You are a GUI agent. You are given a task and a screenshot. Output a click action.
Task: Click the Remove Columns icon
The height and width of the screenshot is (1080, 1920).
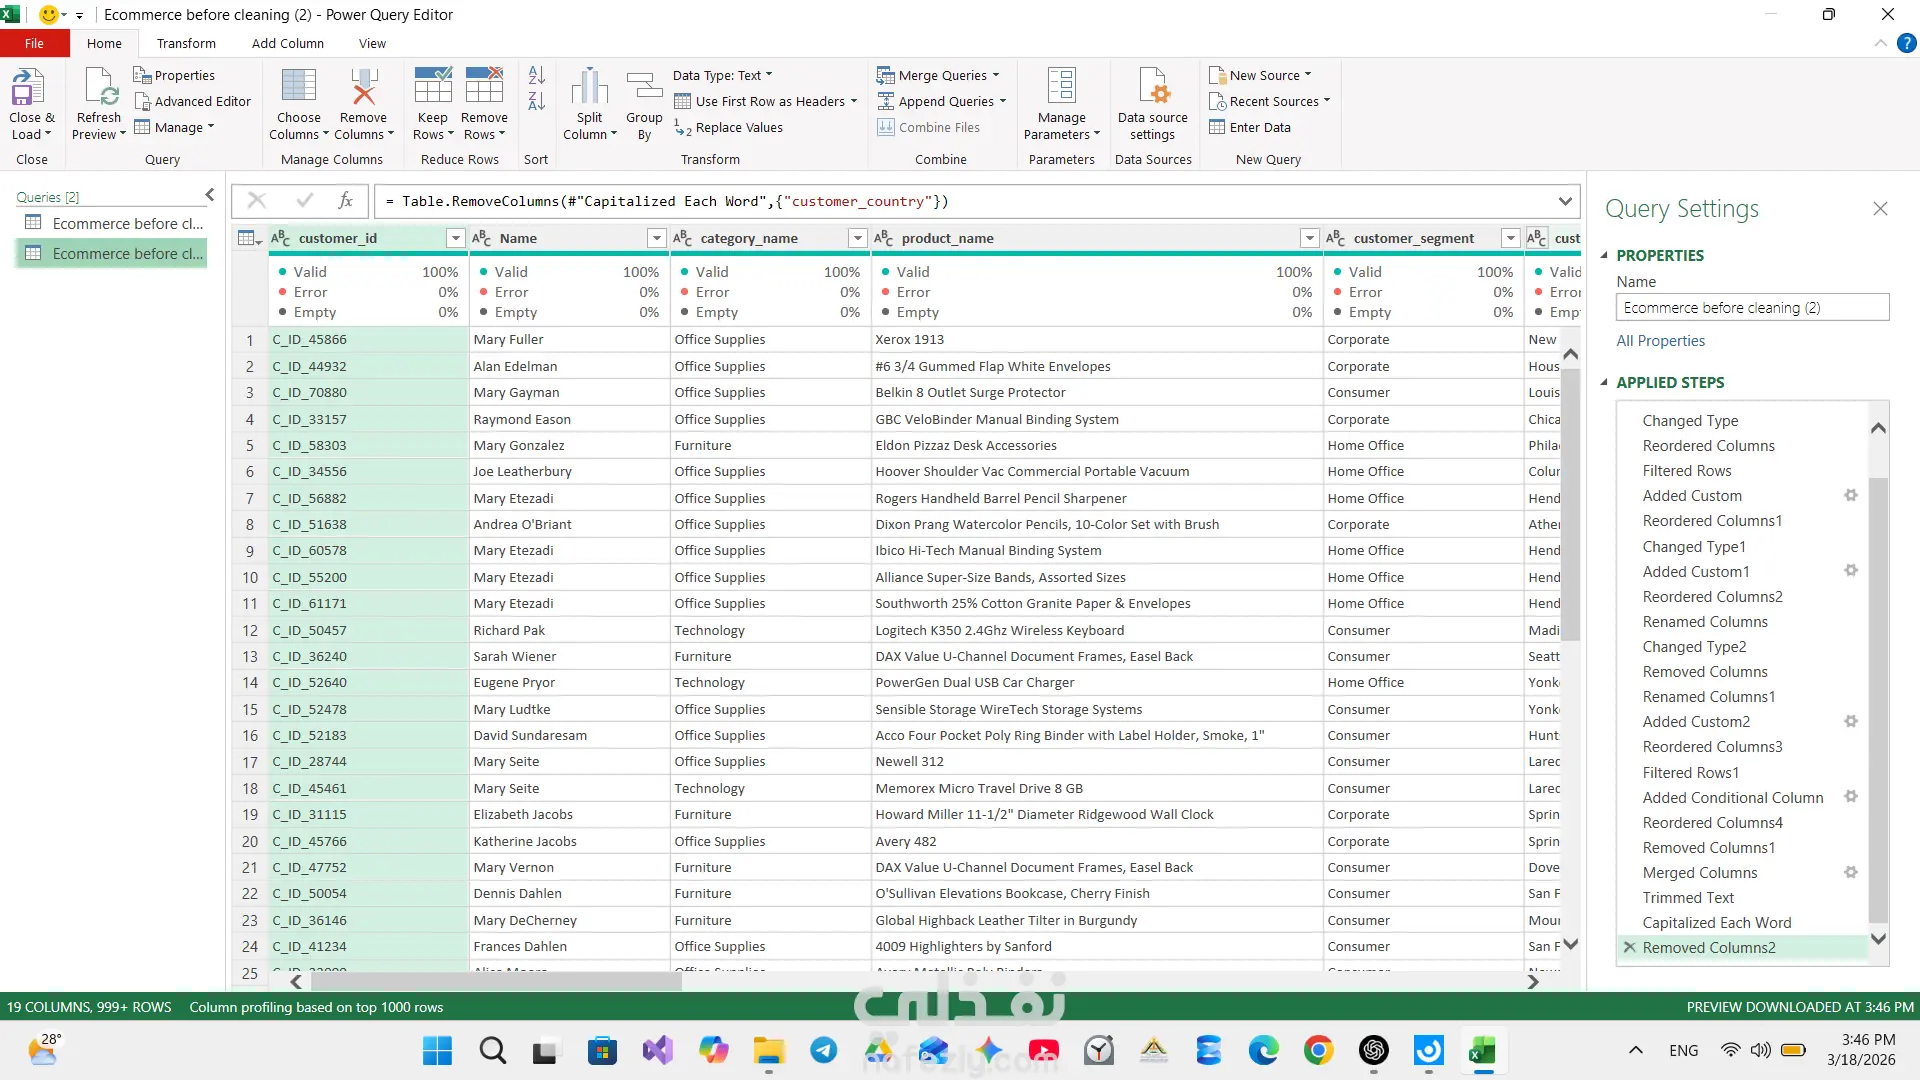tap(363, 88)
